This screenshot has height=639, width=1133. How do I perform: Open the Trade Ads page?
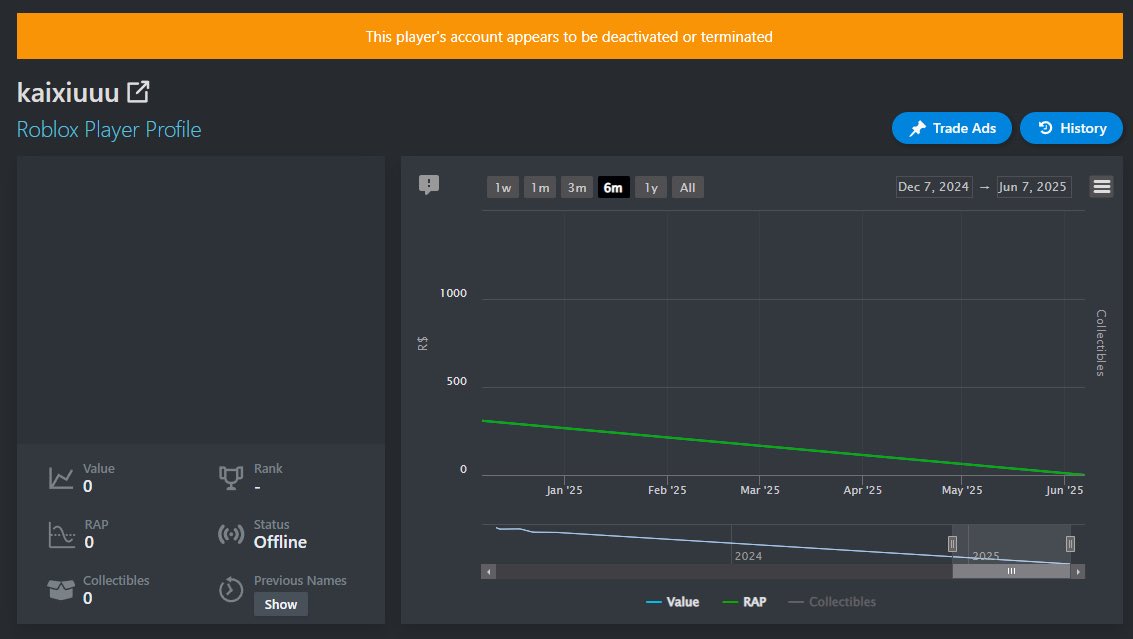click(952, 128)
